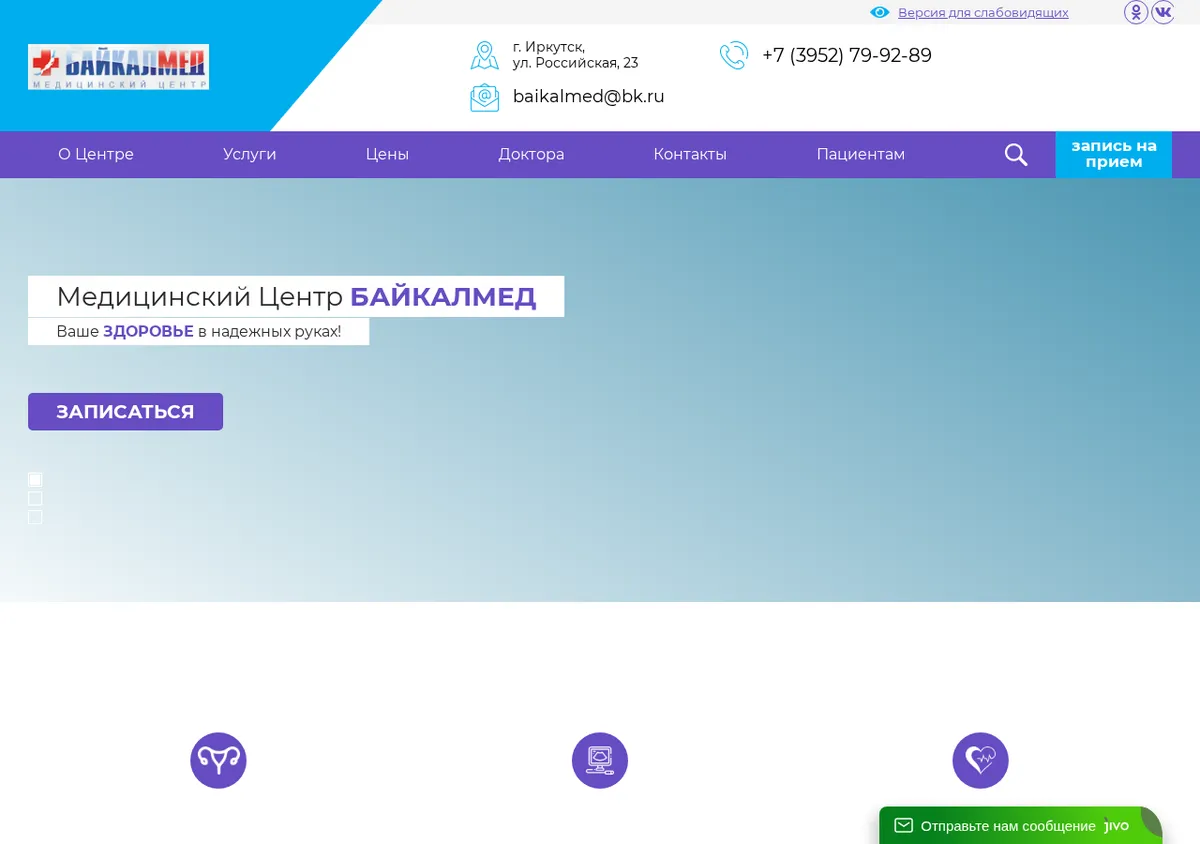Open the Версия для слабовидящих link
Image resolution: width=1200 pixels, height=844 pixels.
point(983,13)
